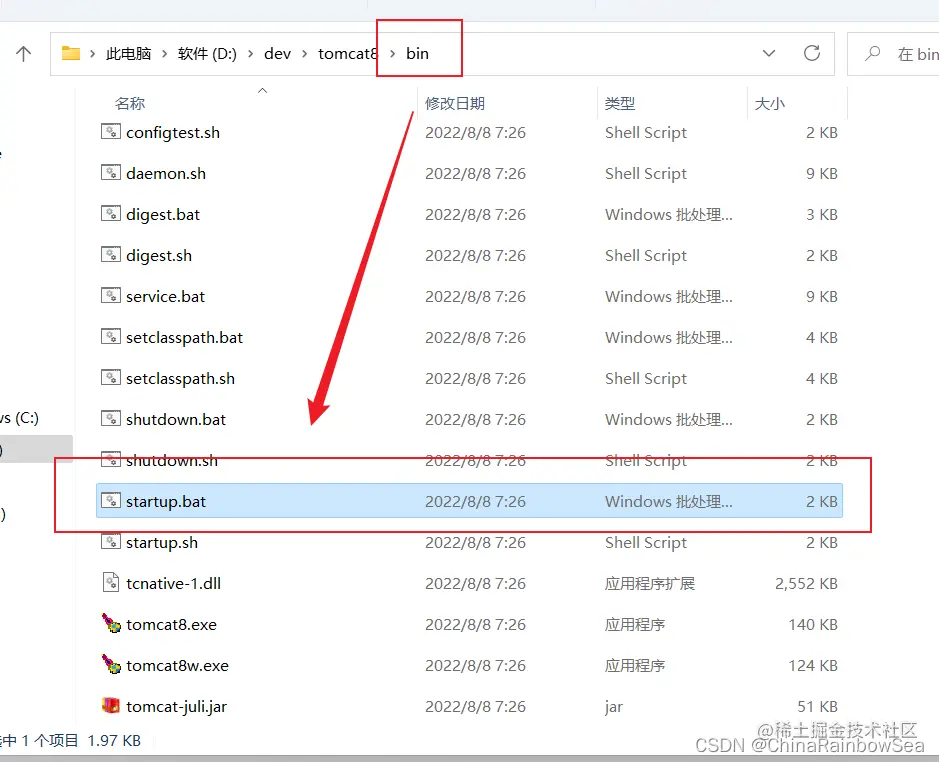Sort files by the 大小 column
The width and height of the screenshot is (939, 762).
point(769,103)
